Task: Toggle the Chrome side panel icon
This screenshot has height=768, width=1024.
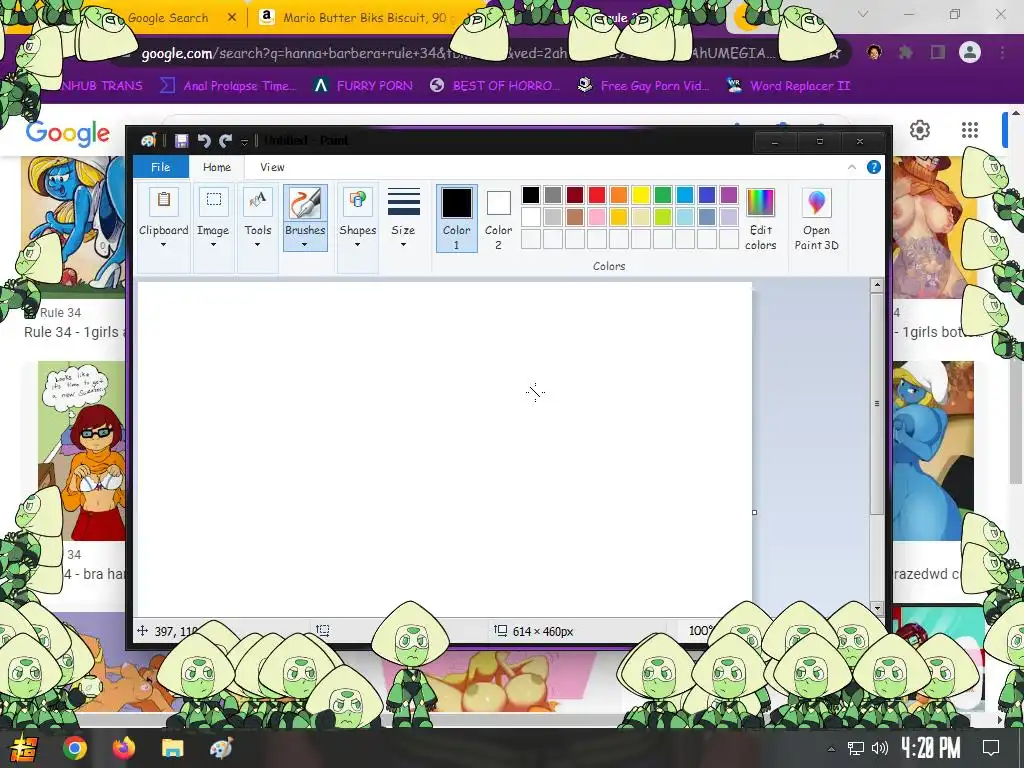Action: pyautogui.click(x=938, y=52)
